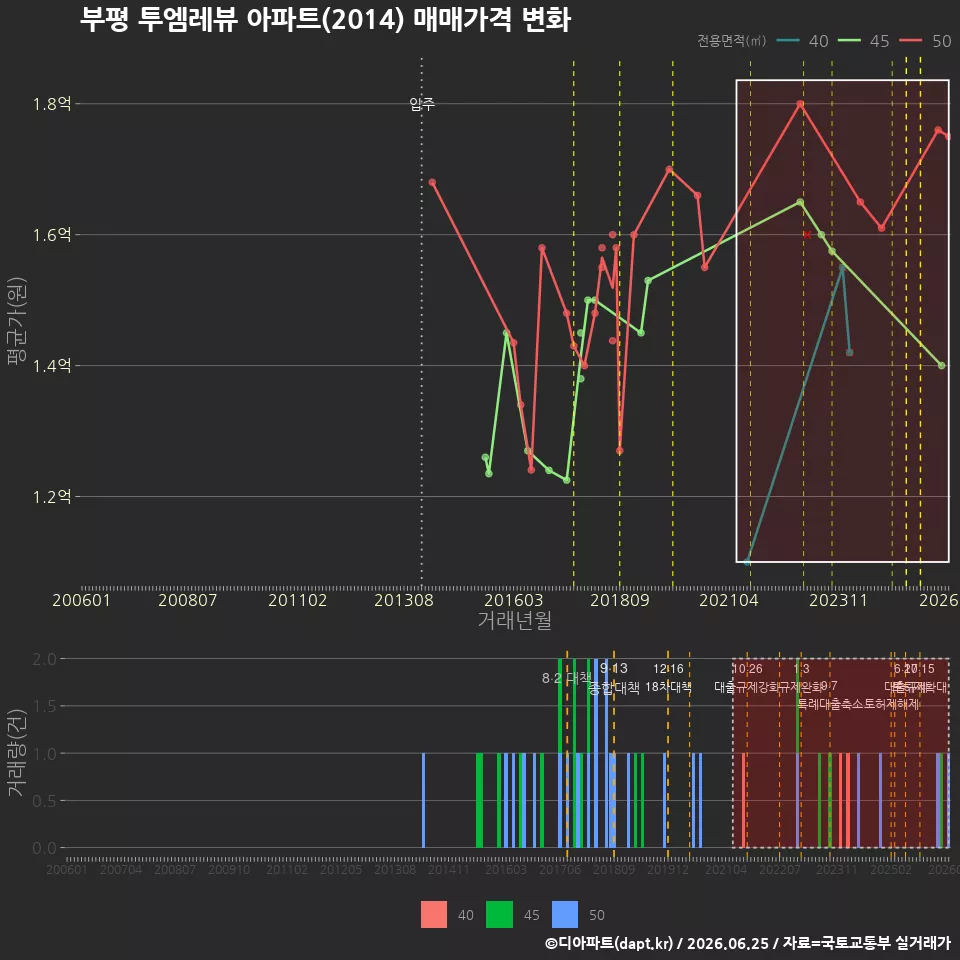Image resolution: width=960 pixels, height=960 pixels.
Task: Click the 9·13 종합대책 annotation
Action: click(614, 678)
